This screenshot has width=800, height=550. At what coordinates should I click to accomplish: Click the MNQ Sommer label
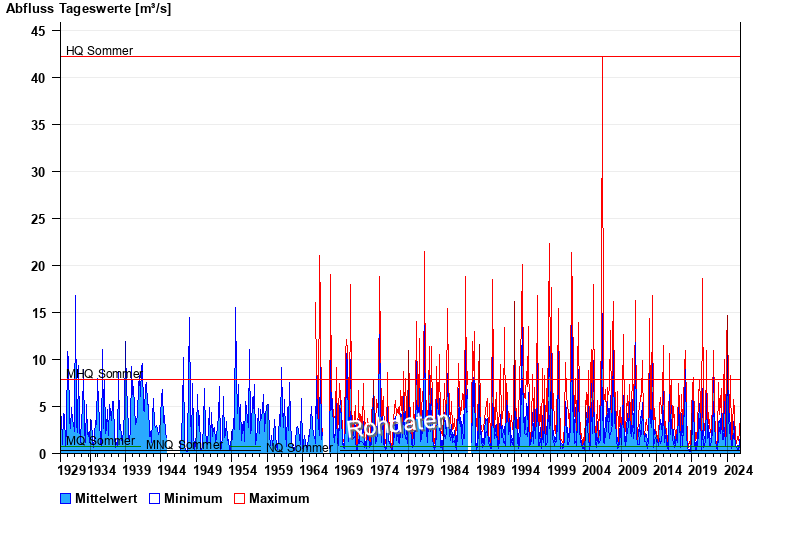point(184,445)
